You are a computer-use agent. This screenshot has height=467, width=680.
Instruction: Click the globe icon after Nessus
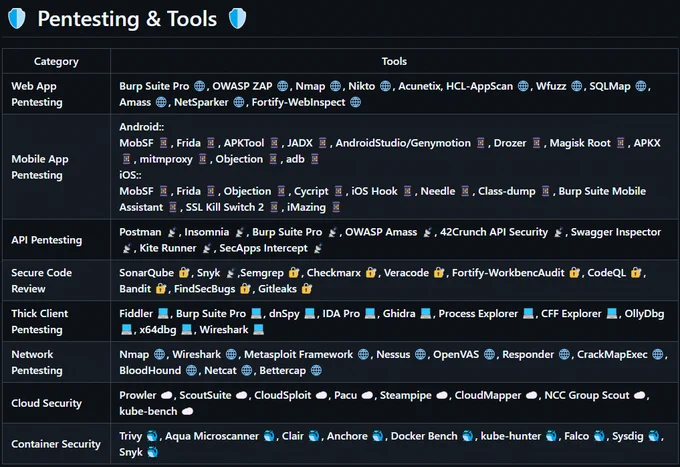pos(420,355)
